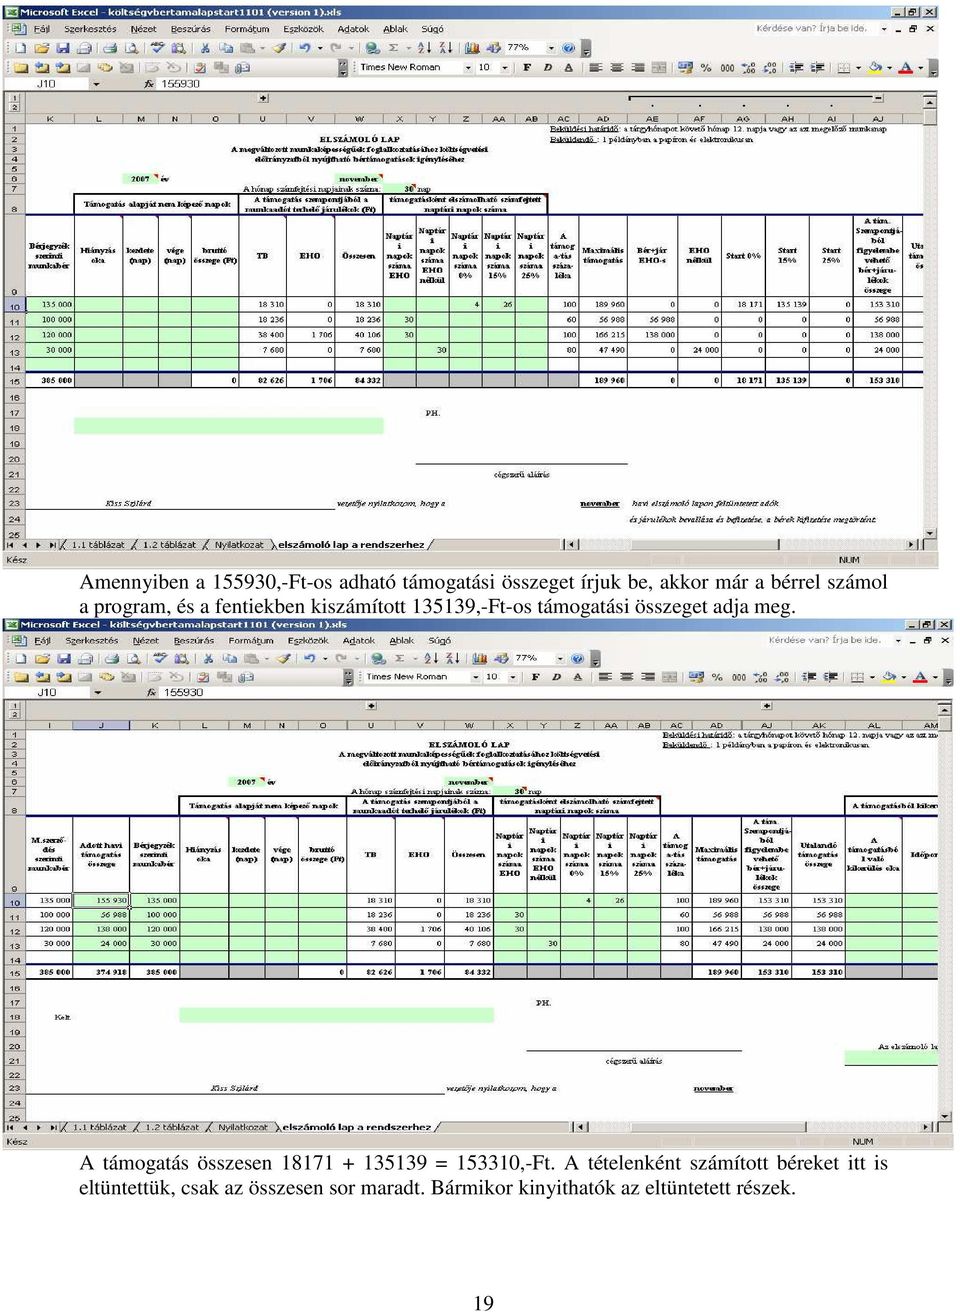Click Sort Ascending icon in upper Excel toolbar

coord(422,47)
